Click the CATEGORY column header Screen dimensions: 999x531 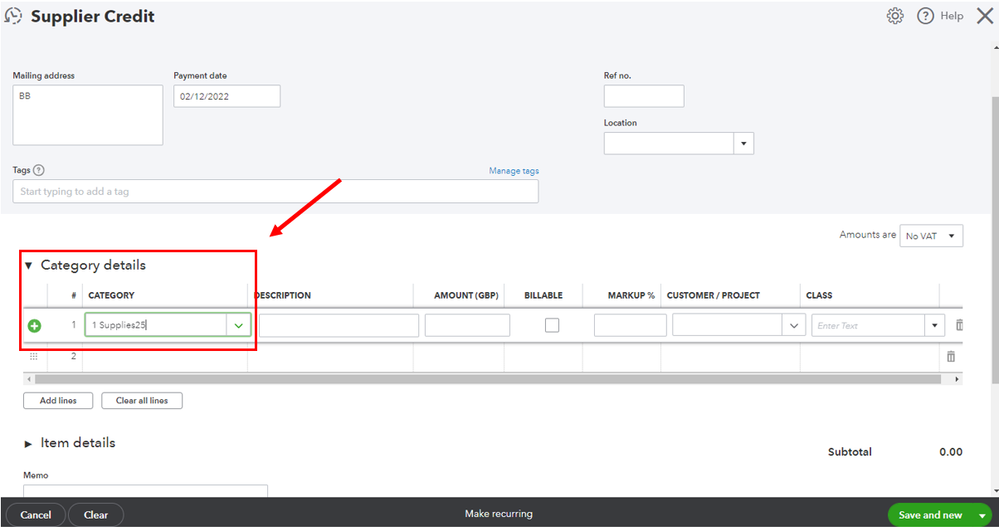[x=111, y=295]
